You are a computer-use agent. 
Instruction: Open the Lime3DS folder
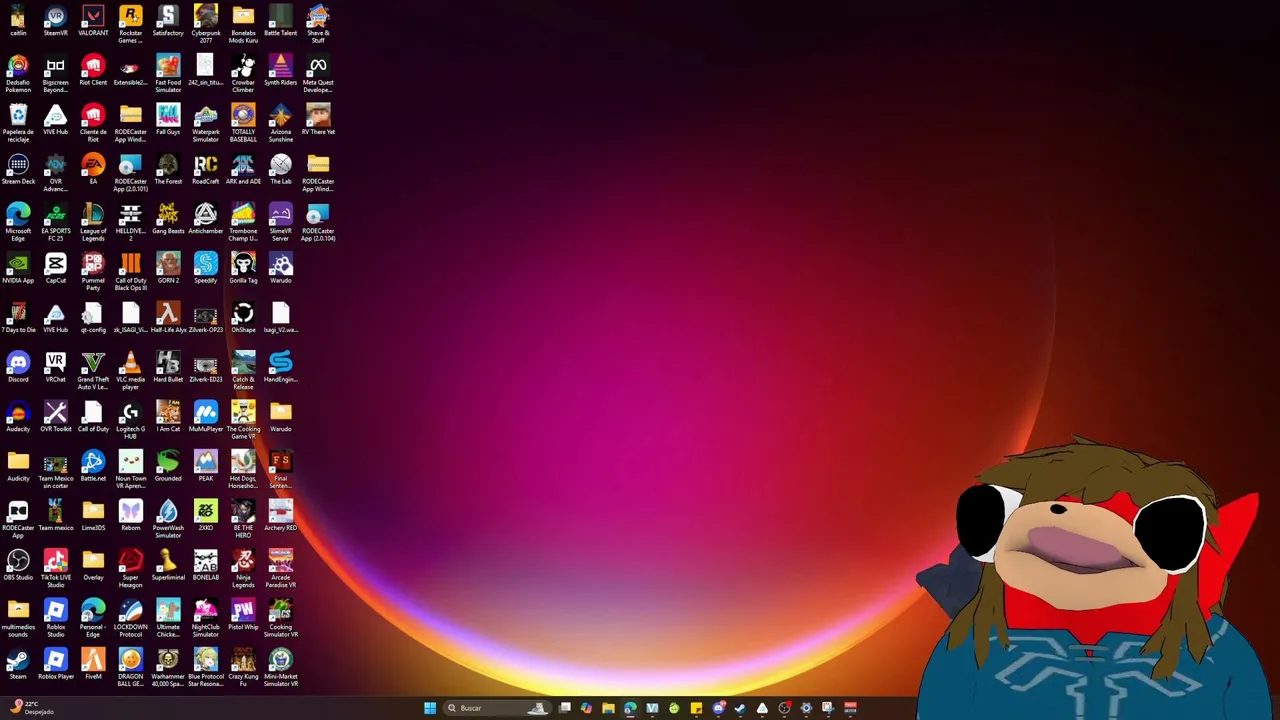93,515
